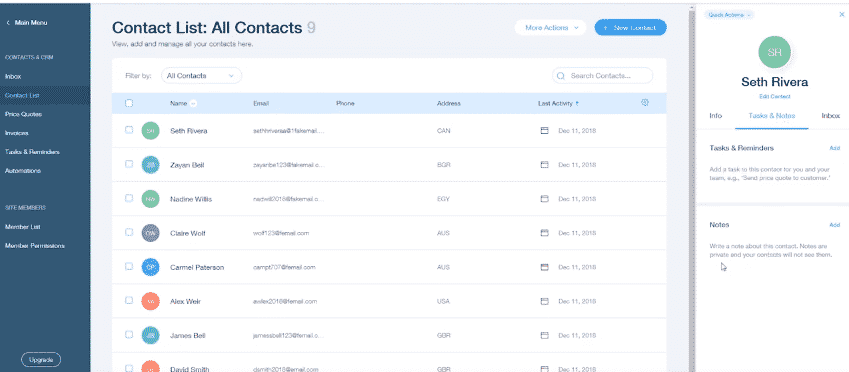Click the Alex Weir name
The height and width of the screenshot is (372, 849).
184,301
